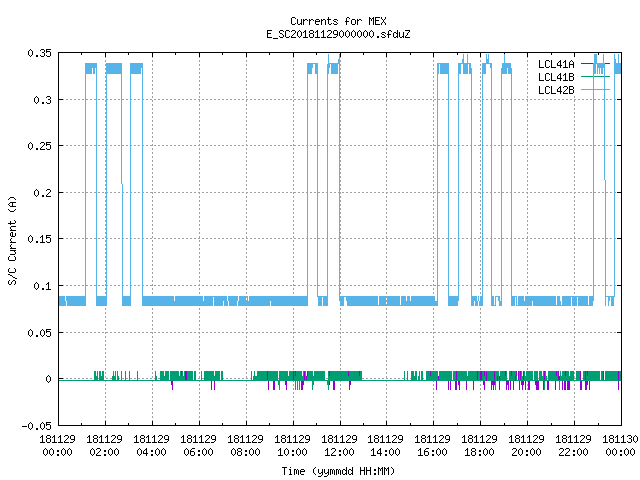Click the 181129 04:00 time axis label
Image resolution: width=640 pixels, height=480 pixels.
[151, 446]
